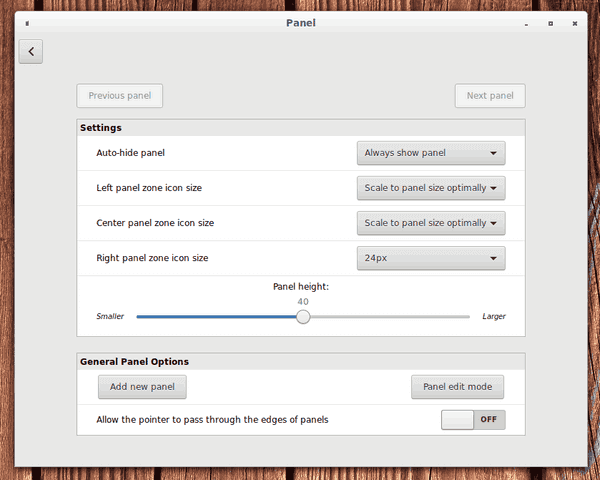Click slider track near Larger end

coord(459,317)
